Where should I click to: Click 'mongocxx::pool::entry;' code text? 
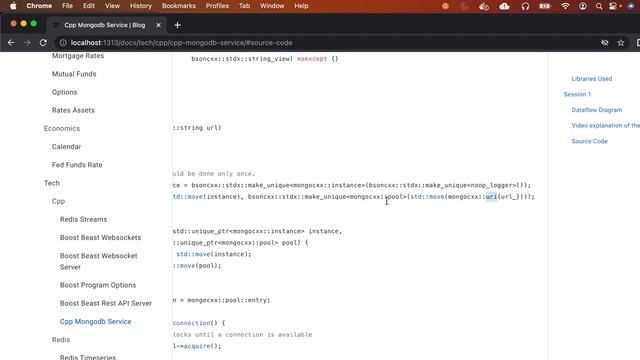229,300
